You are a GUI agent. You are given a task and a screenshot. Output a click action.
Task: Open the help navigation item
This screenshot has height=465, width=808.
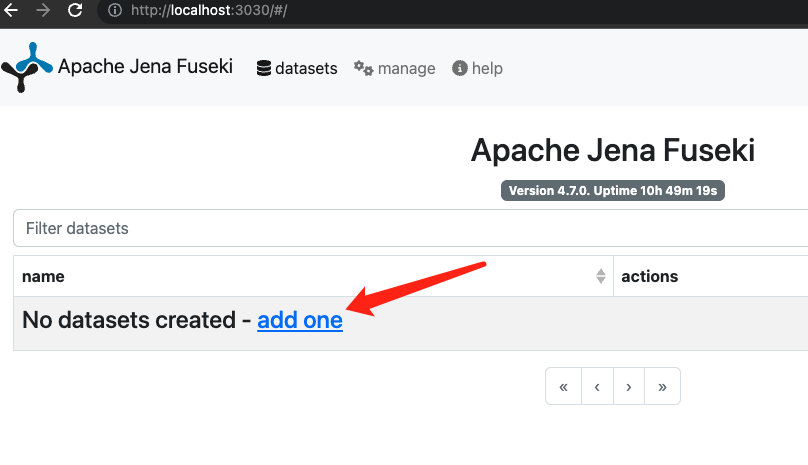487,69
